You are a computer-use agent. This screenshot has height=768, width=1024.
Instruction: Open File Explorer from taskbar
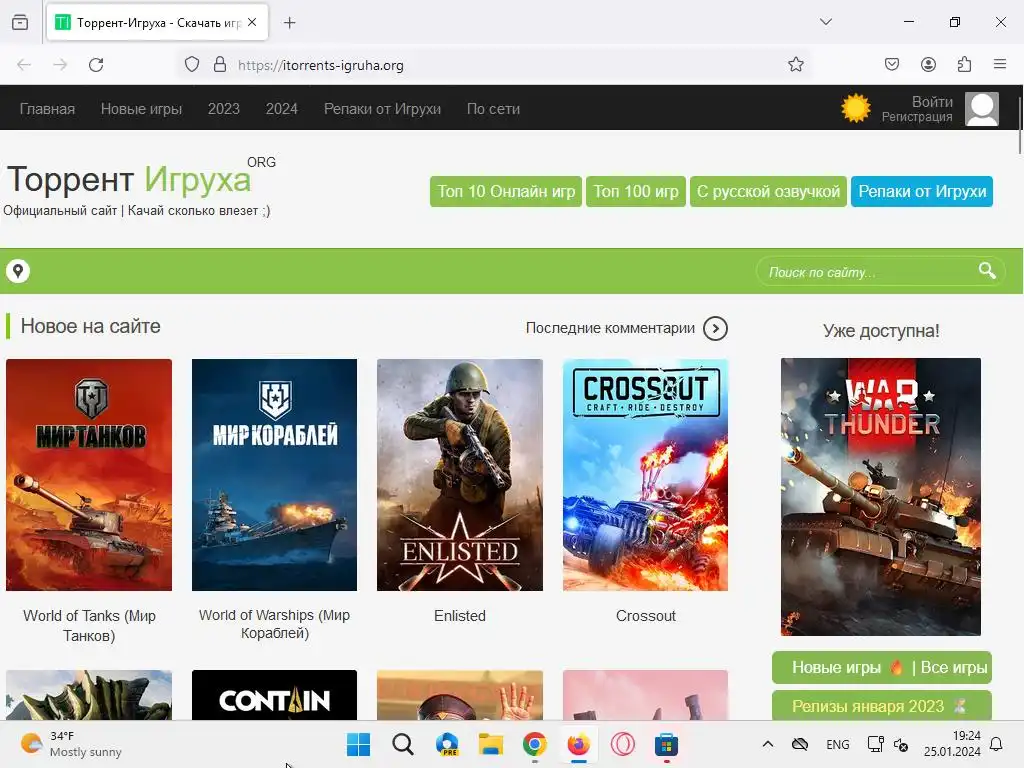point(490,744)
